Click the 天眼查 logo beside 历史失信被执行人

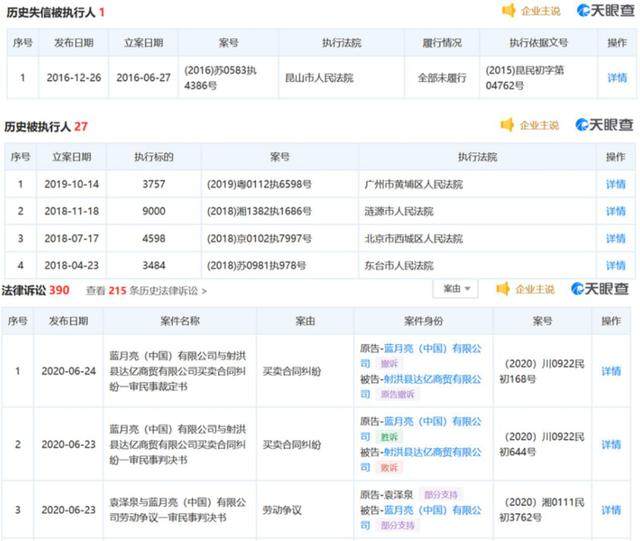click(606, 10)
